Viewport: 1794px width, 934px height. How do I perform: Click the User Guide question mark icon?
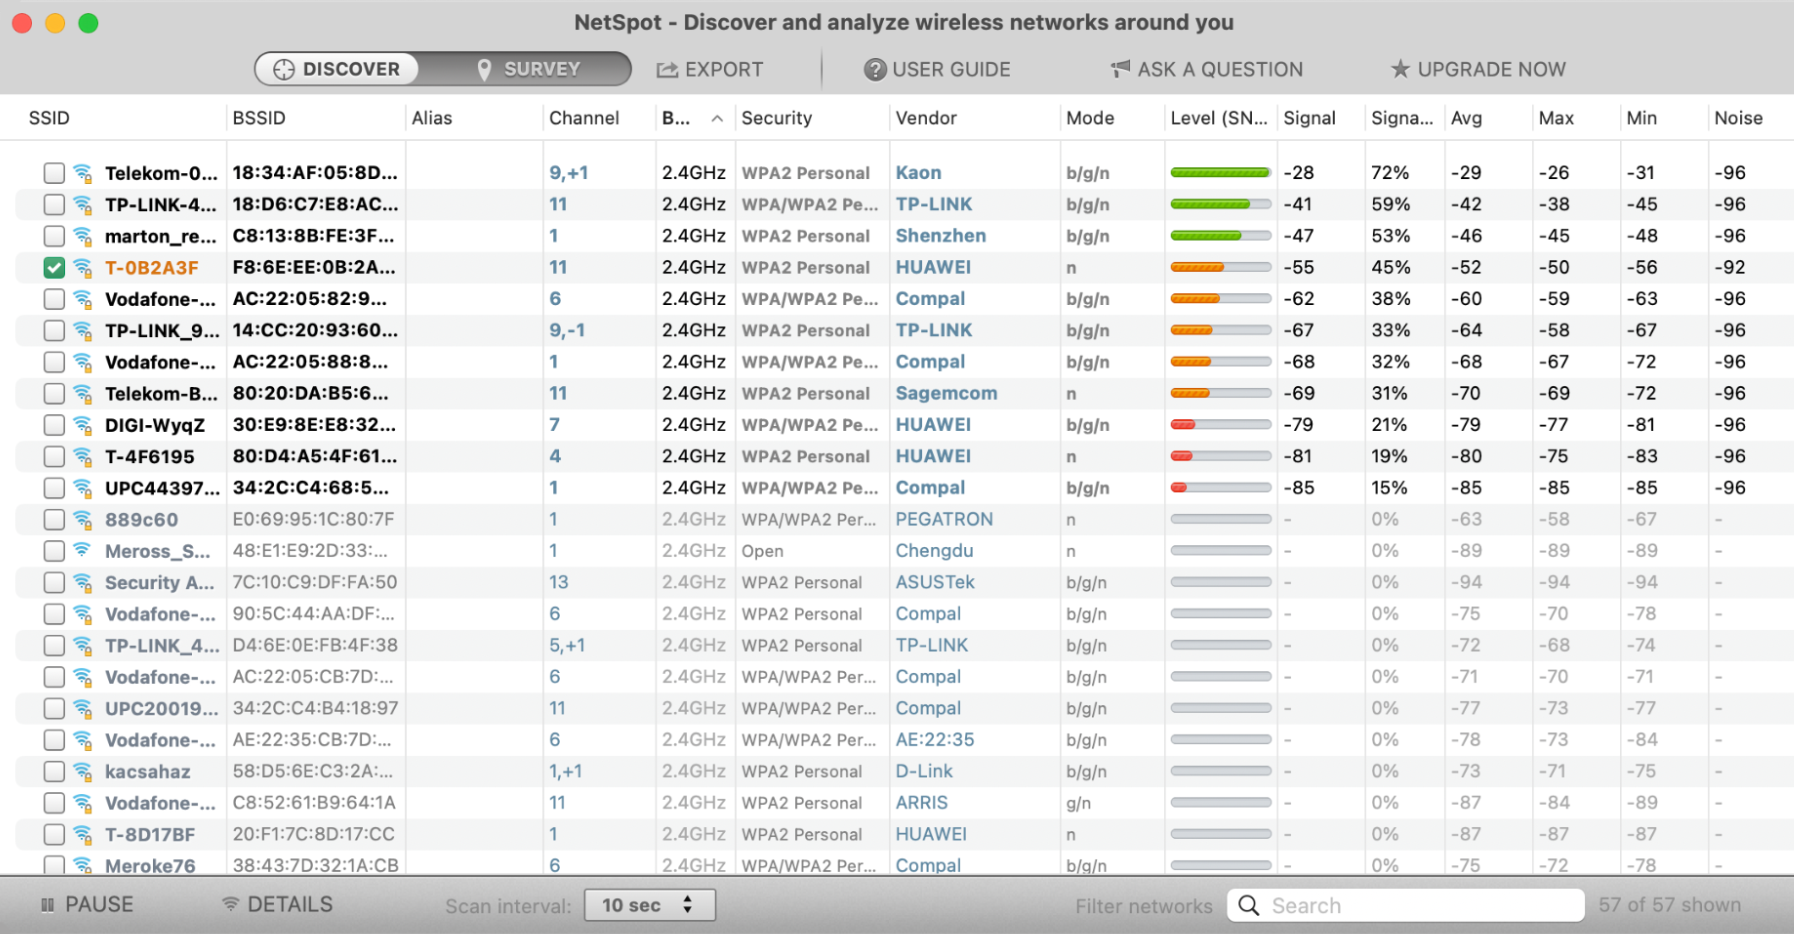click(x=875, y=69)
